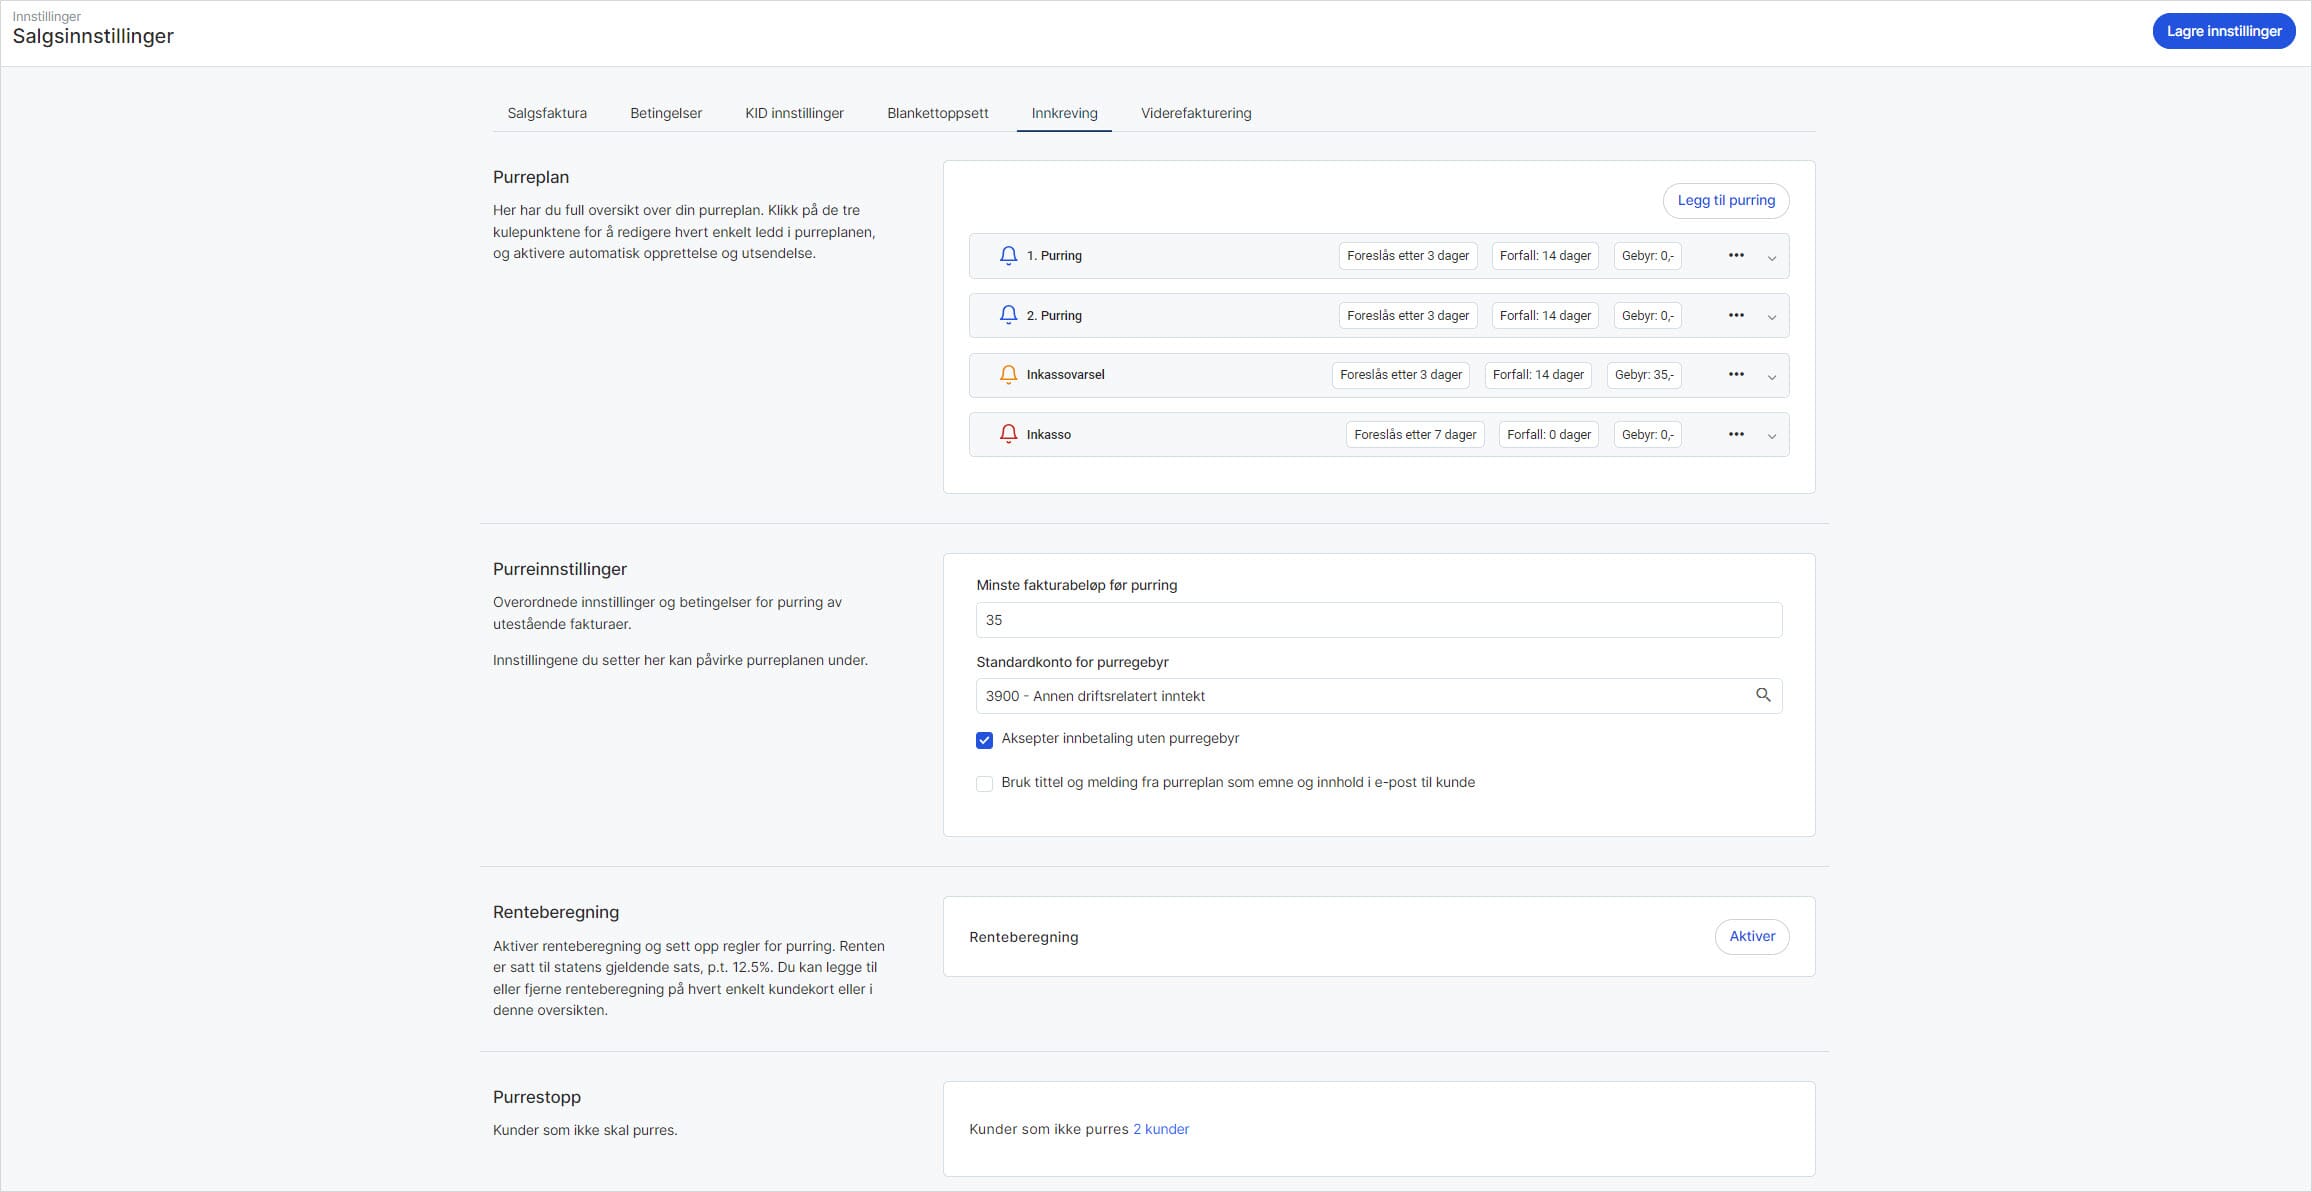
Task: Expand the 1. Purring row chevron
Action: 1771,258
